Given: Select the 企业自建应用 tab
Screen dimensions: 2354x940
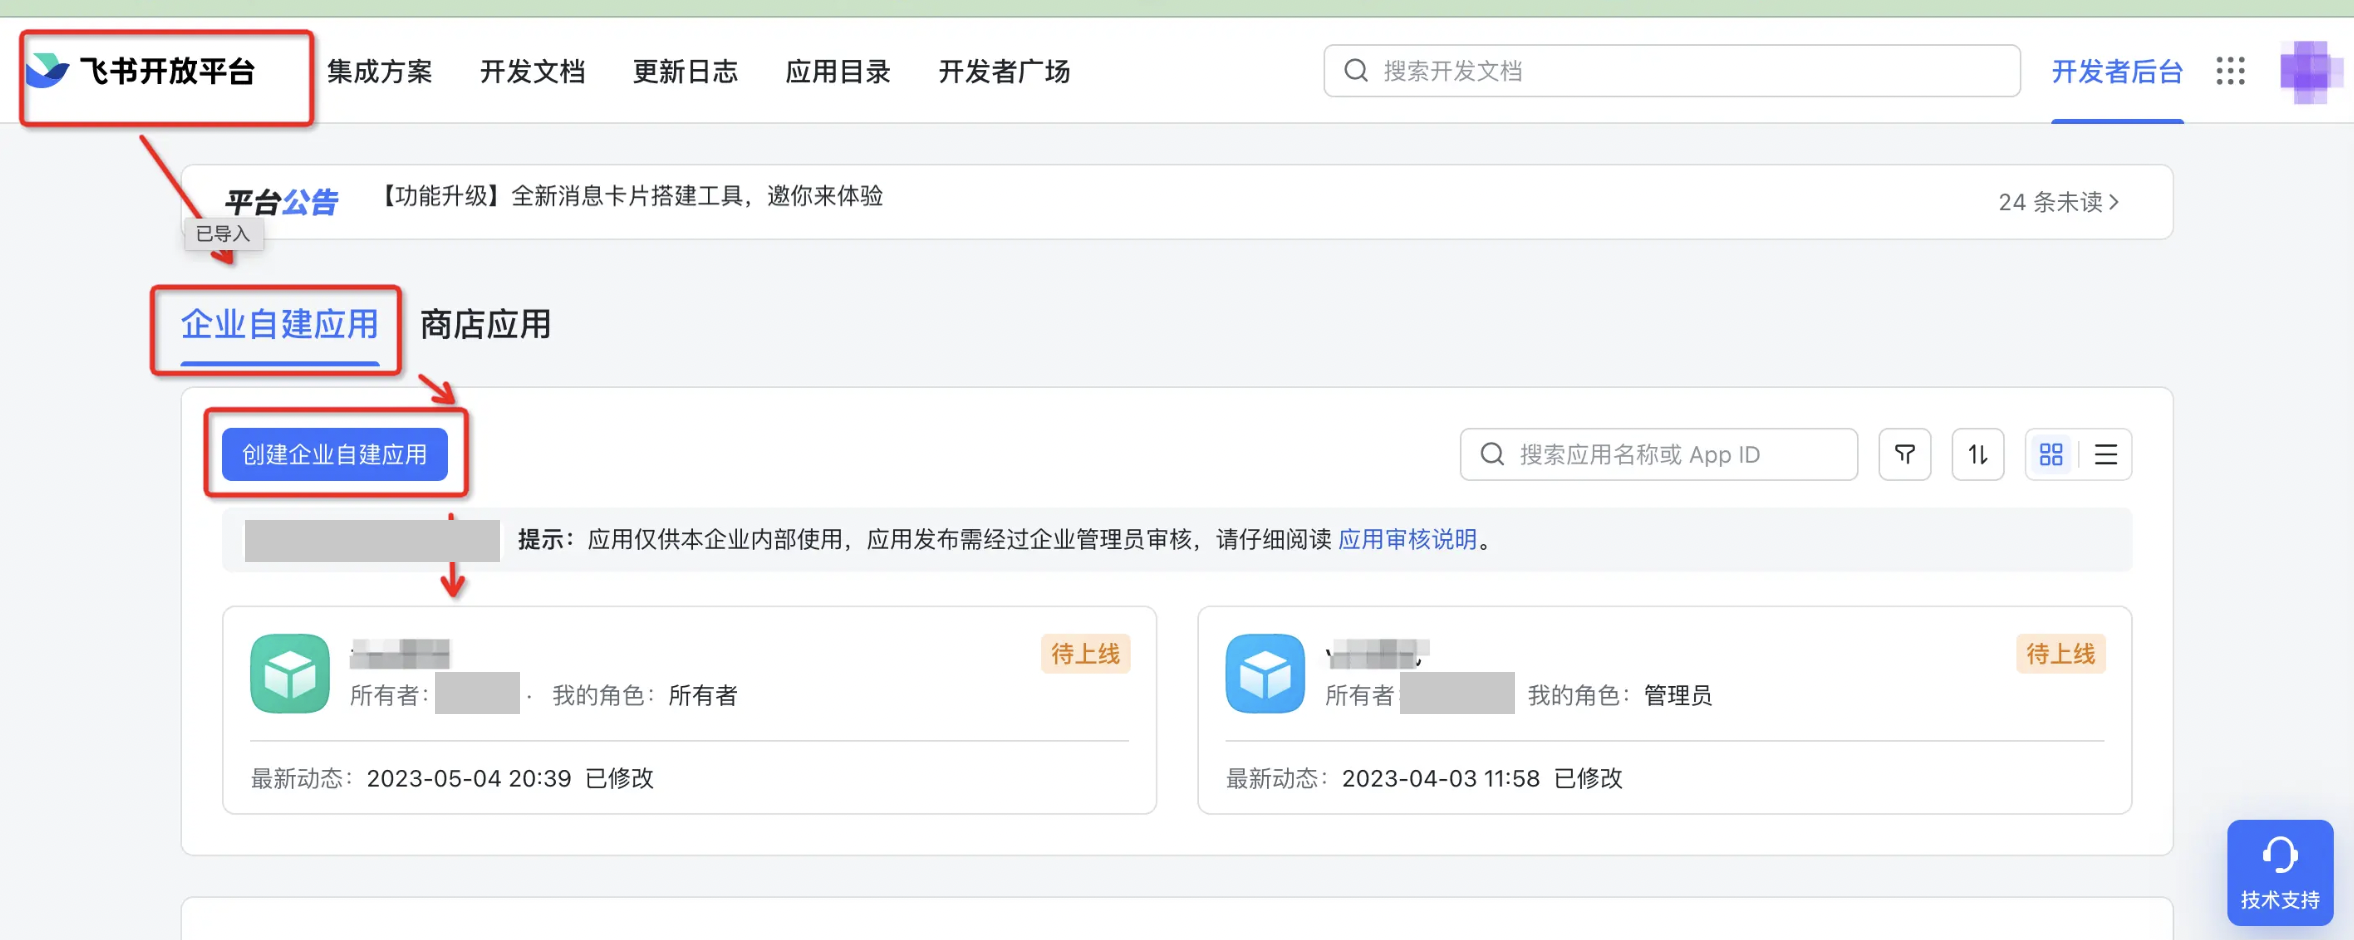Looking at the screenshot, I should pos(280,325).
